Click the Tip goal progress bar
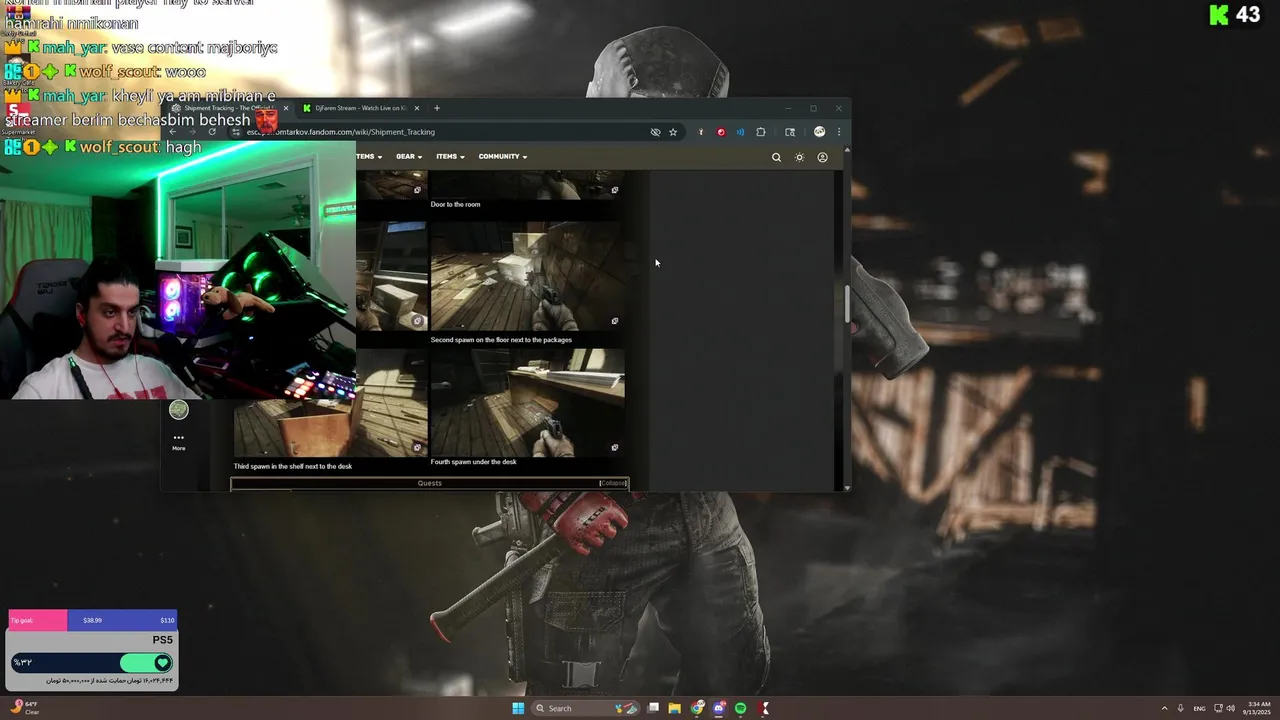Screen dimensions: 1280x720 [x=92, y=620]
